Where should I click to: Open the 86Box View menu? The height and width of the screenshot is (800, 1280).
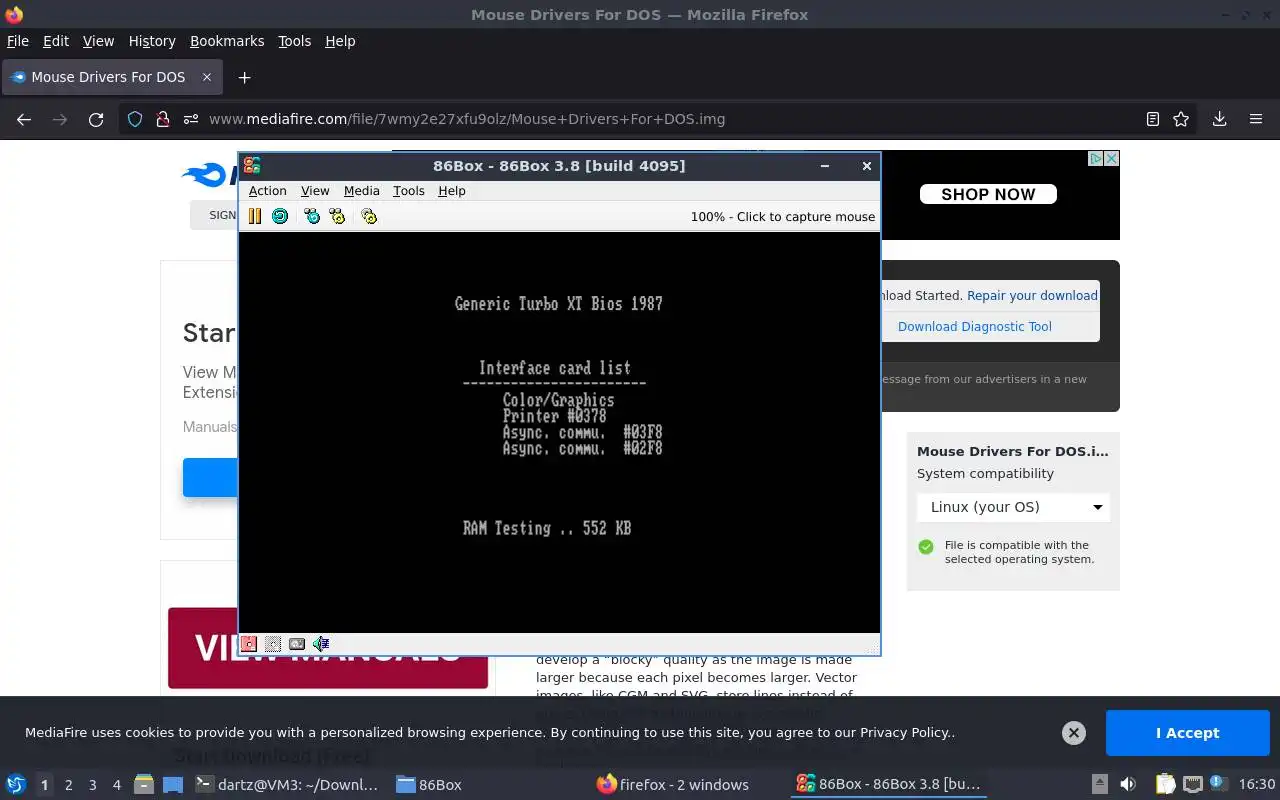click(315, 191)
